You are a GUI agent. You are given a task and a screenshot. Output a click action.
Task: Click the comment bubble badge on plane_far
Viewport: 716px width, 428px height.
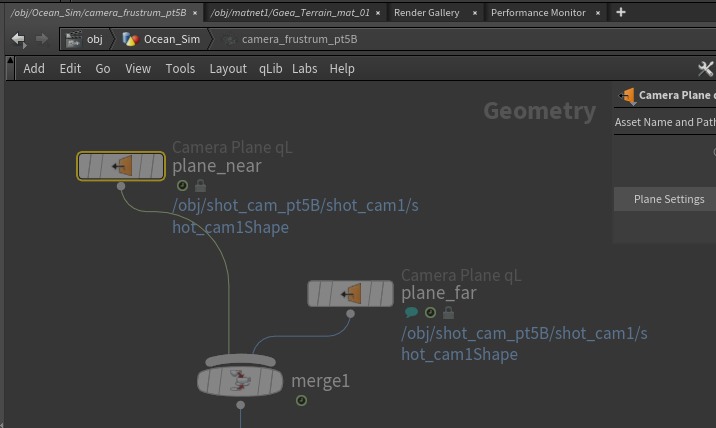[411, 313]
